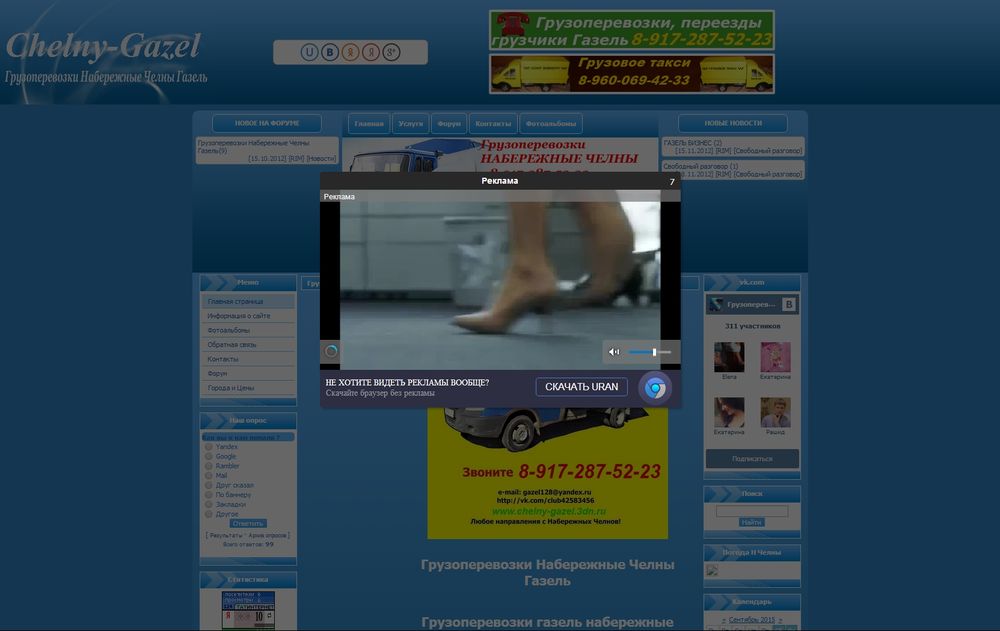
Task: Open the Фотоальбомы top tab
Action: 551,124
